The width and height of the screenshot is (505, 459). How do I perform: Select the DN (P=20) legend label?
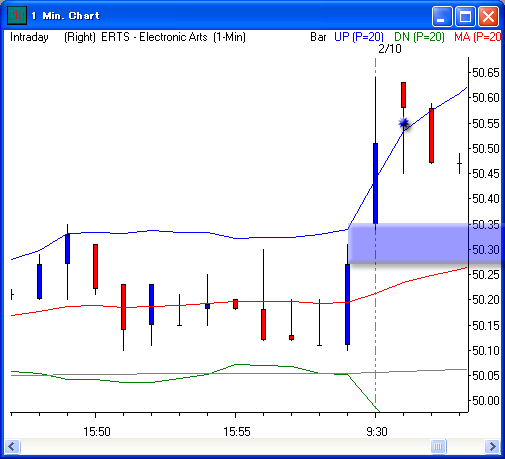coord(419,37)
